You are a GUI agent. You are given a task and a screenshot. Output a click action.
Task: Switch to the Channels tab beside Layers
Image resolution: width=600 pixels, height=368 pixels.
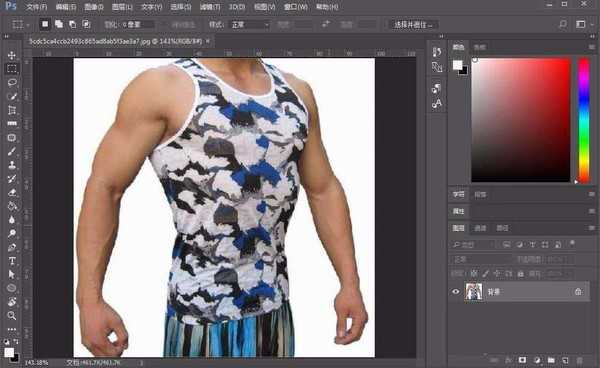click(x=480, y=228)
